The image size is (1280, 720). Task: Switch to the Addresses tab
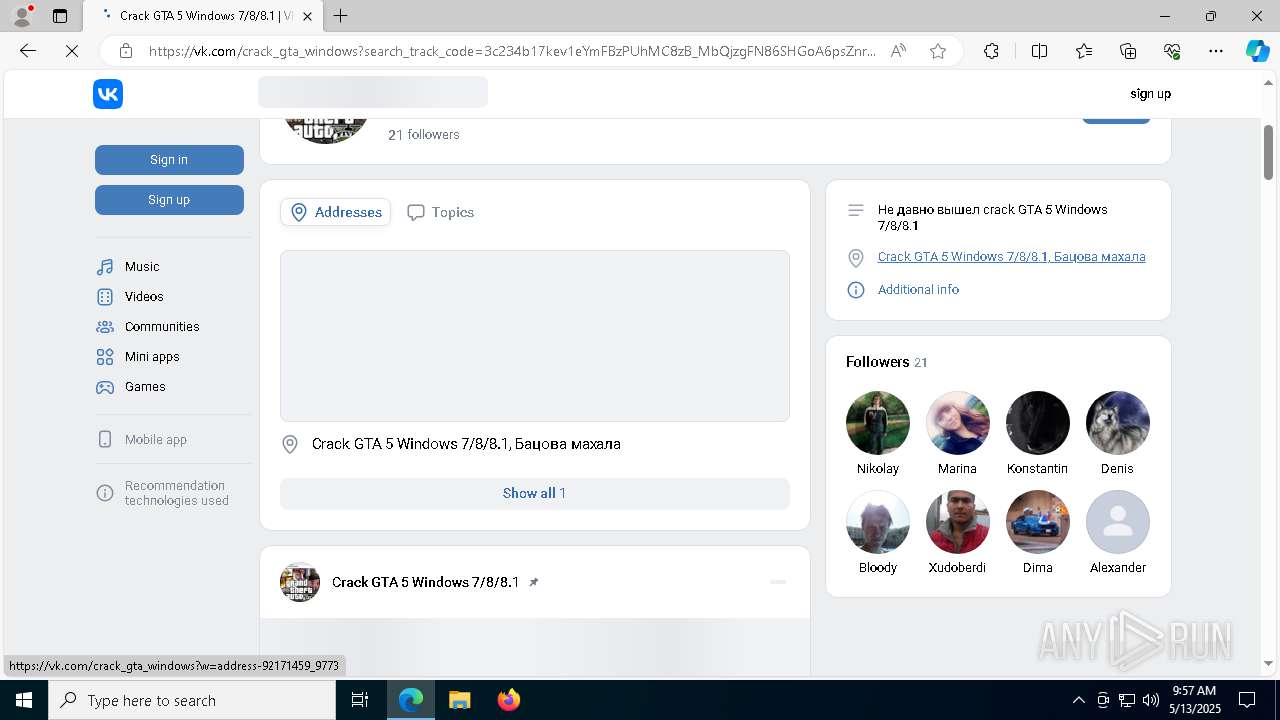point(336,212)
